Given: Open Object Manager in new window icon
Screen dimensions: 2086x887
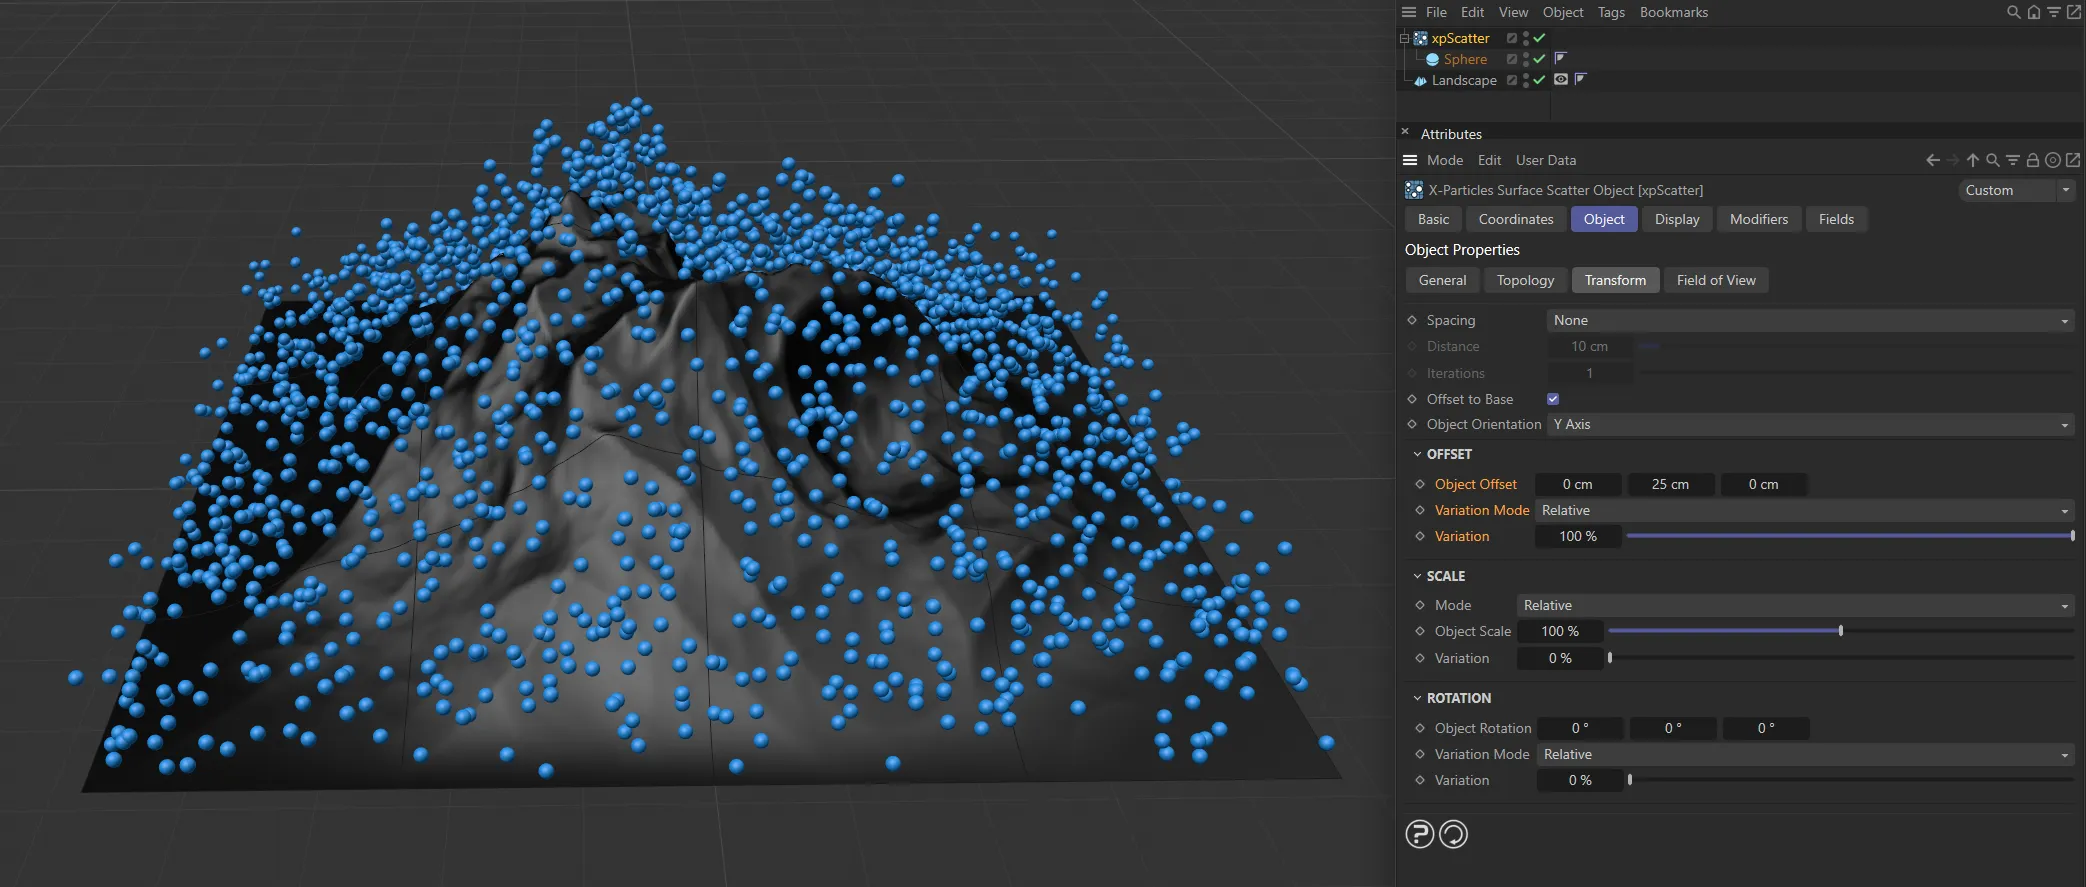Looking at the screenshot, I should [x=2073, y=12].
